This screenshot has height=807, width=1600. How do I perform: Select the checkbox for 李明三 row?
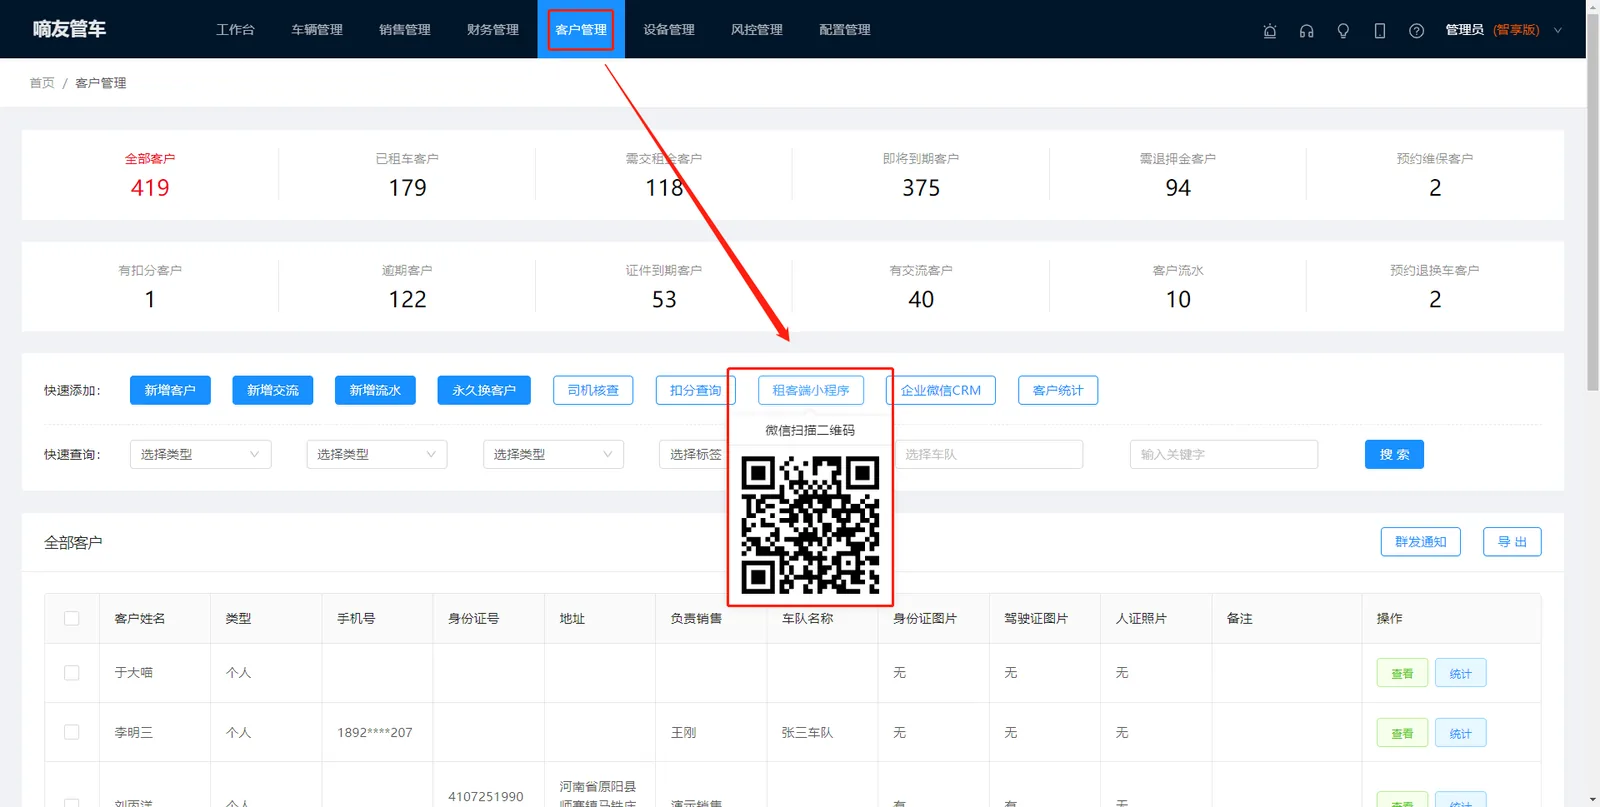72,732
